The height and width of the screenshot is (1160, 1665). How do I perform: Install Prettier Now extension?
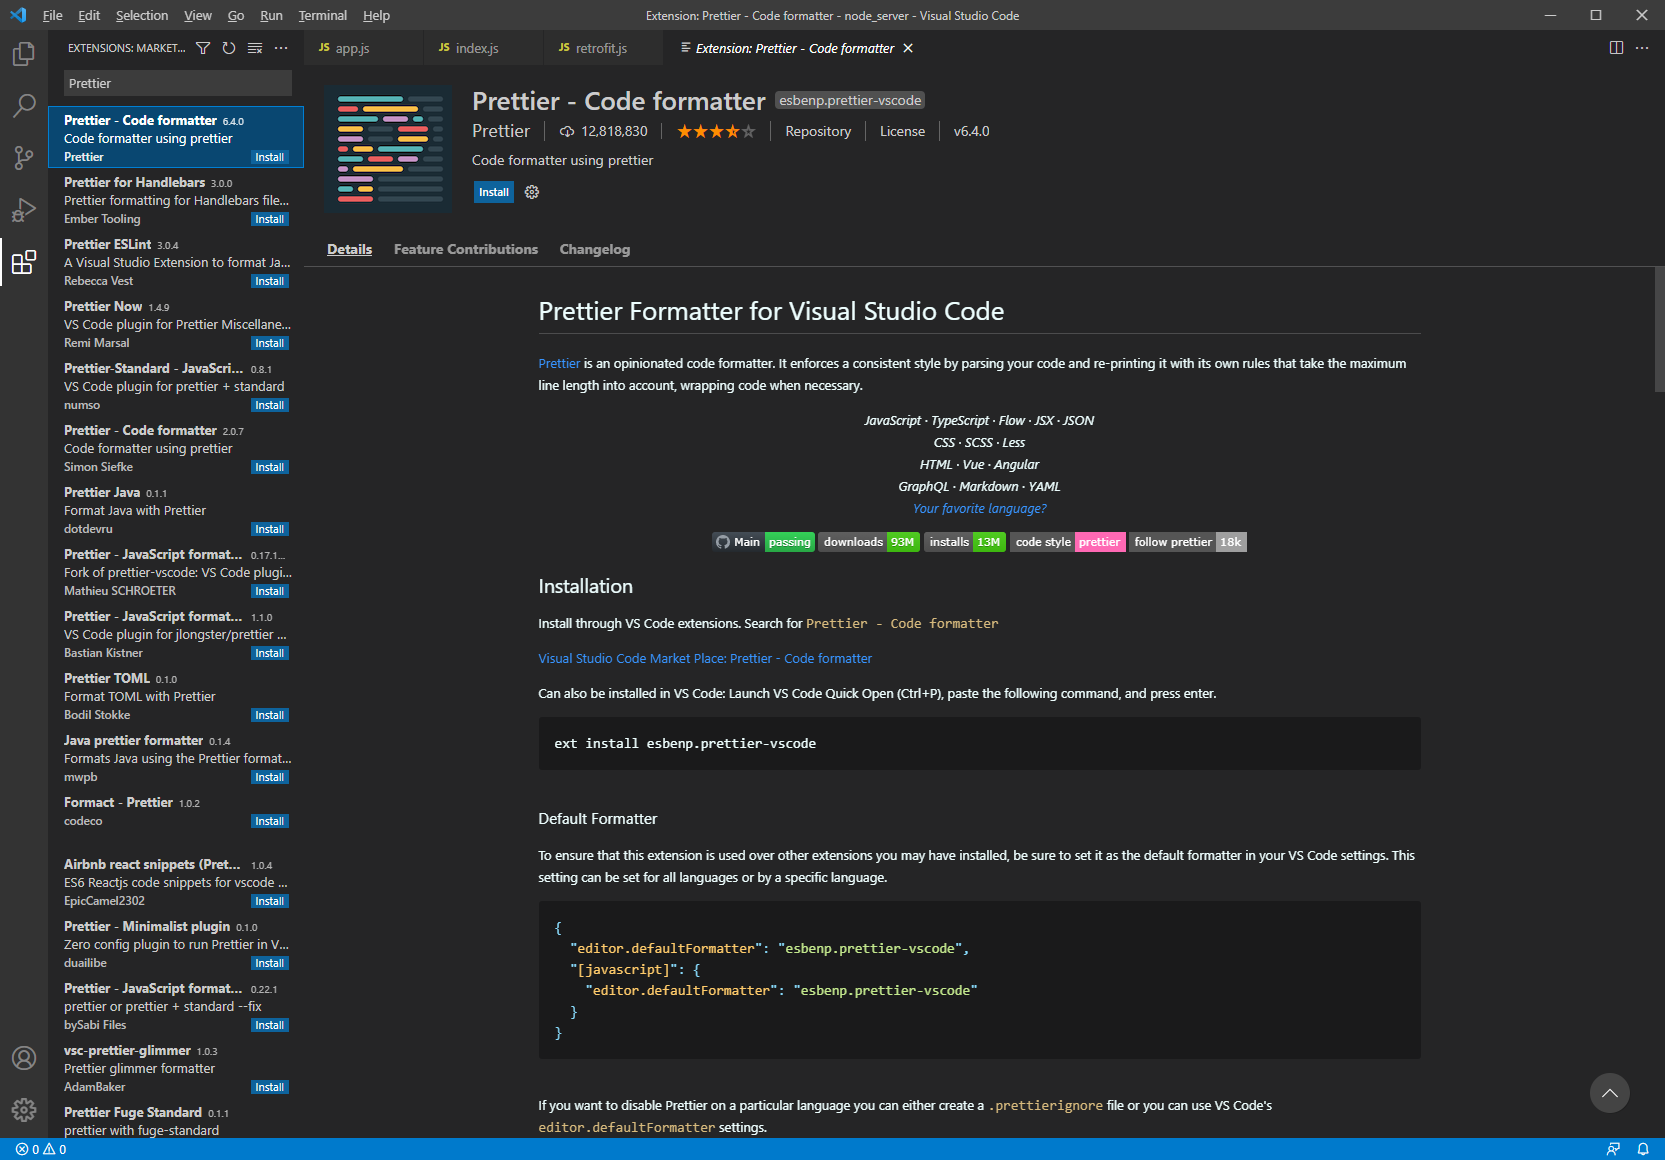270,343
